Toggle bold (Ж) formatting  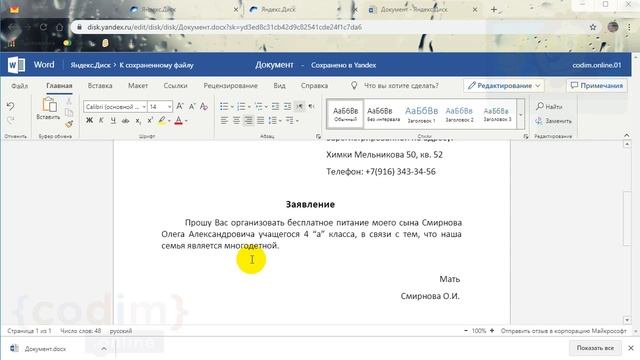coord(89,120)
